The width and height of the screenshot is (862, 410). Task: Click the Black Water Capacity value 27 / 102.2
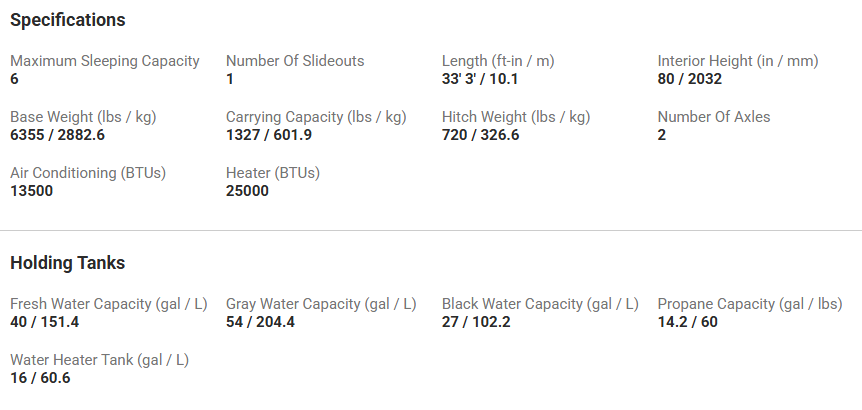(x=476, y=322)
